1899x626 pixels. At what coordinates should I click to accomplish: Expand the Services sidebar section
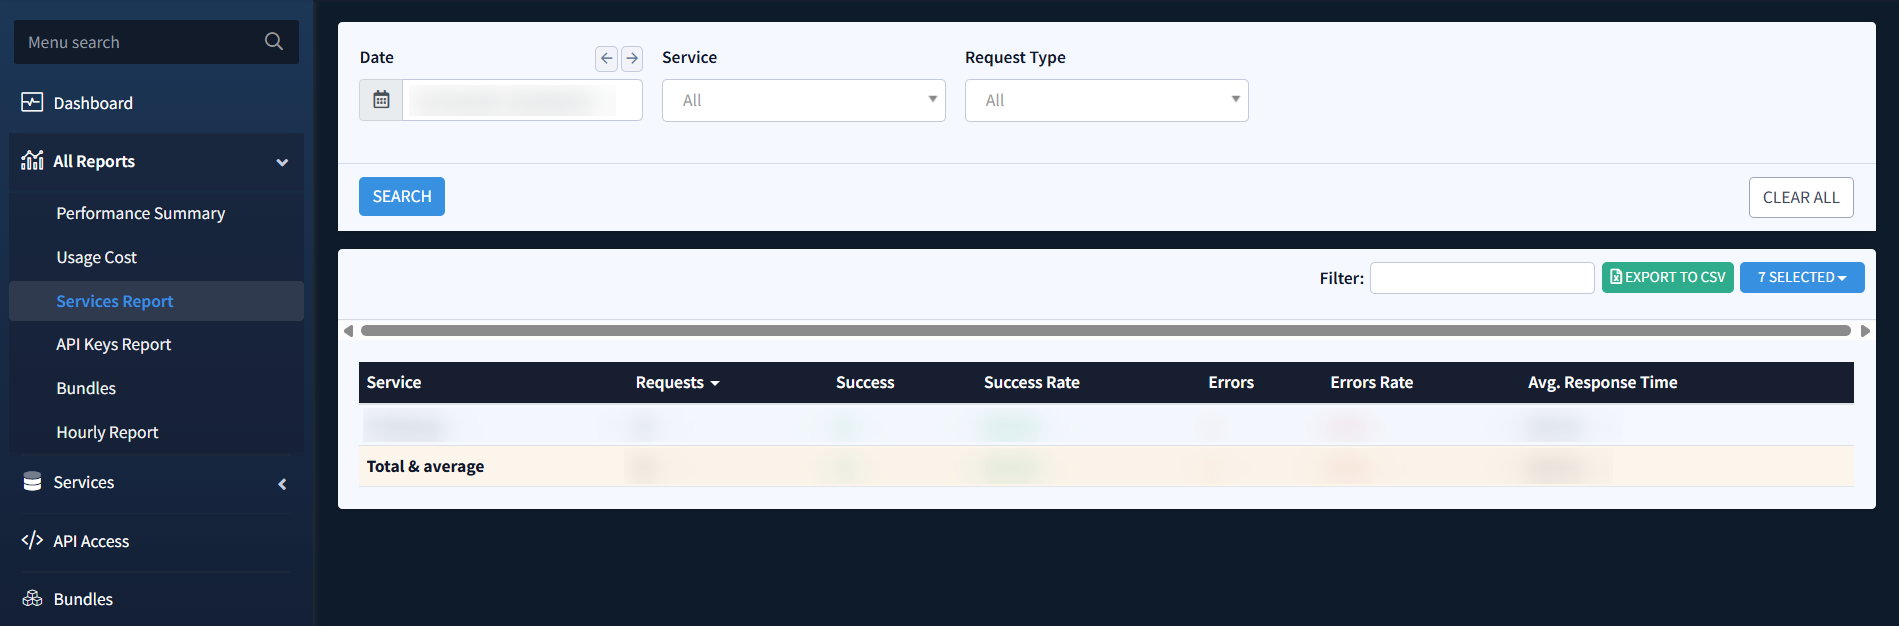click(282, 484)
